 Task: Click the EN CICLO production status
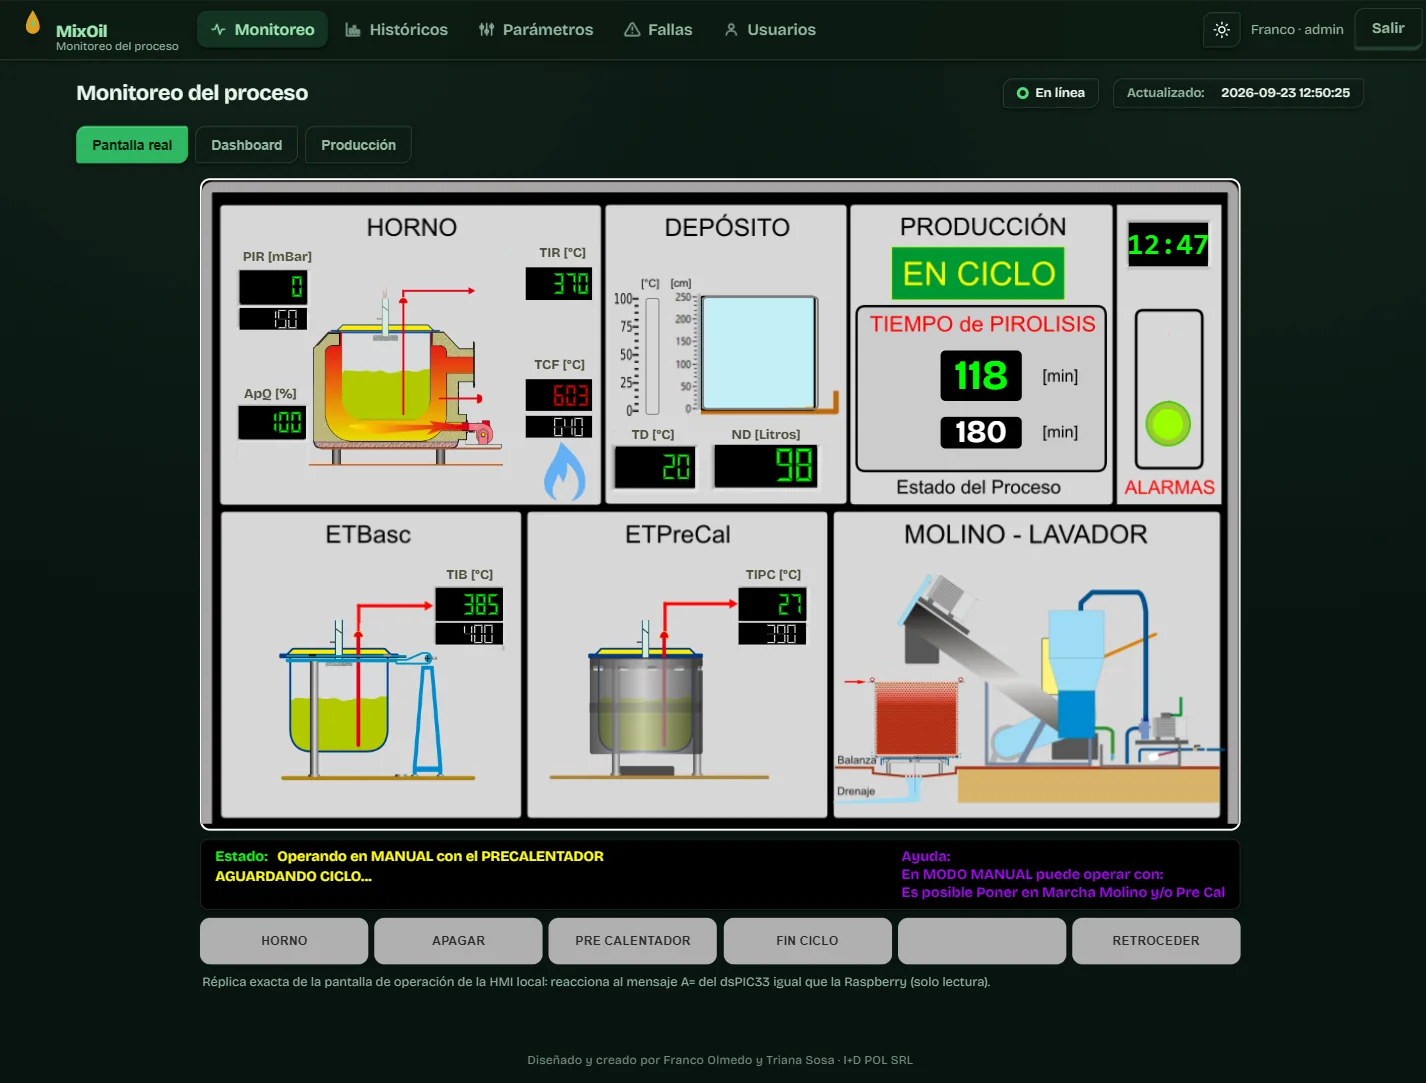978,273
